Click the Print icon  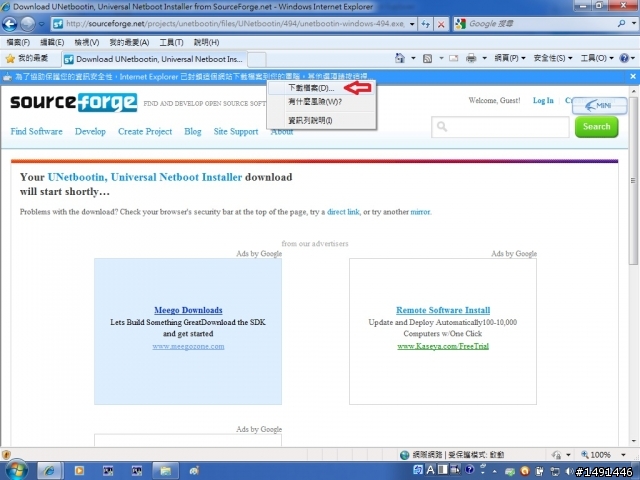pyautogui.click(x=471, y=58)
